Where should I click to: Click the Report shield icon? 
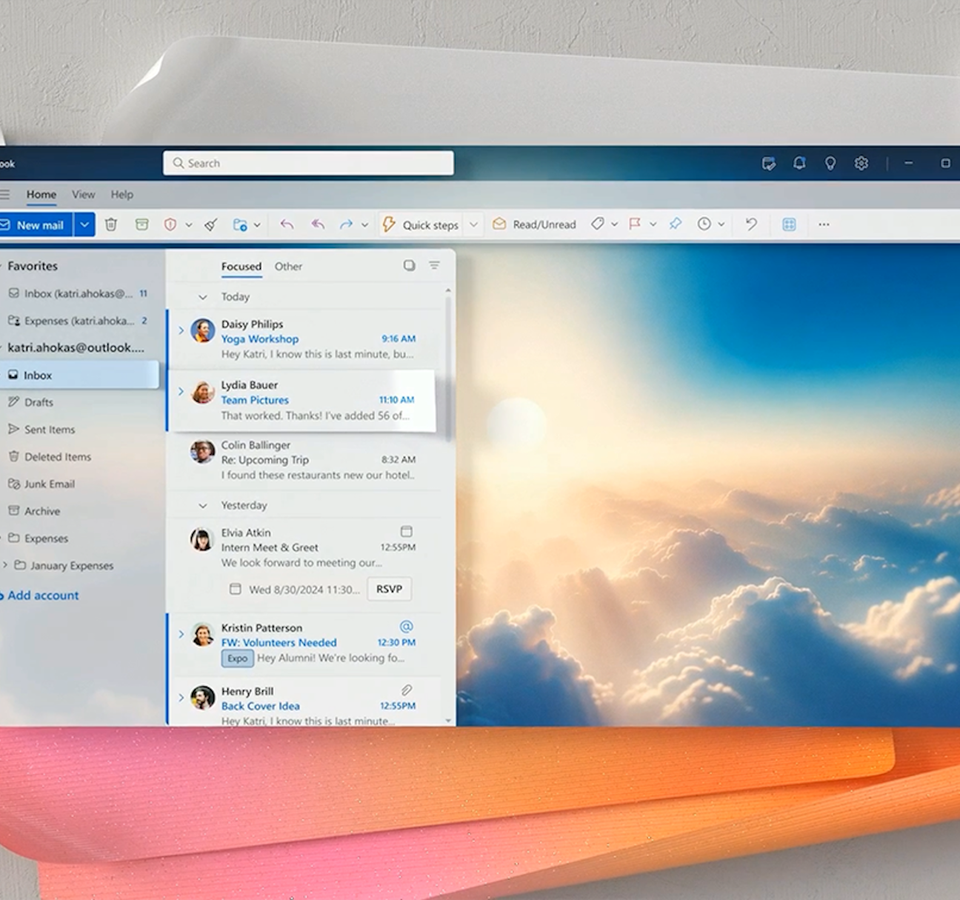(170, 225)
